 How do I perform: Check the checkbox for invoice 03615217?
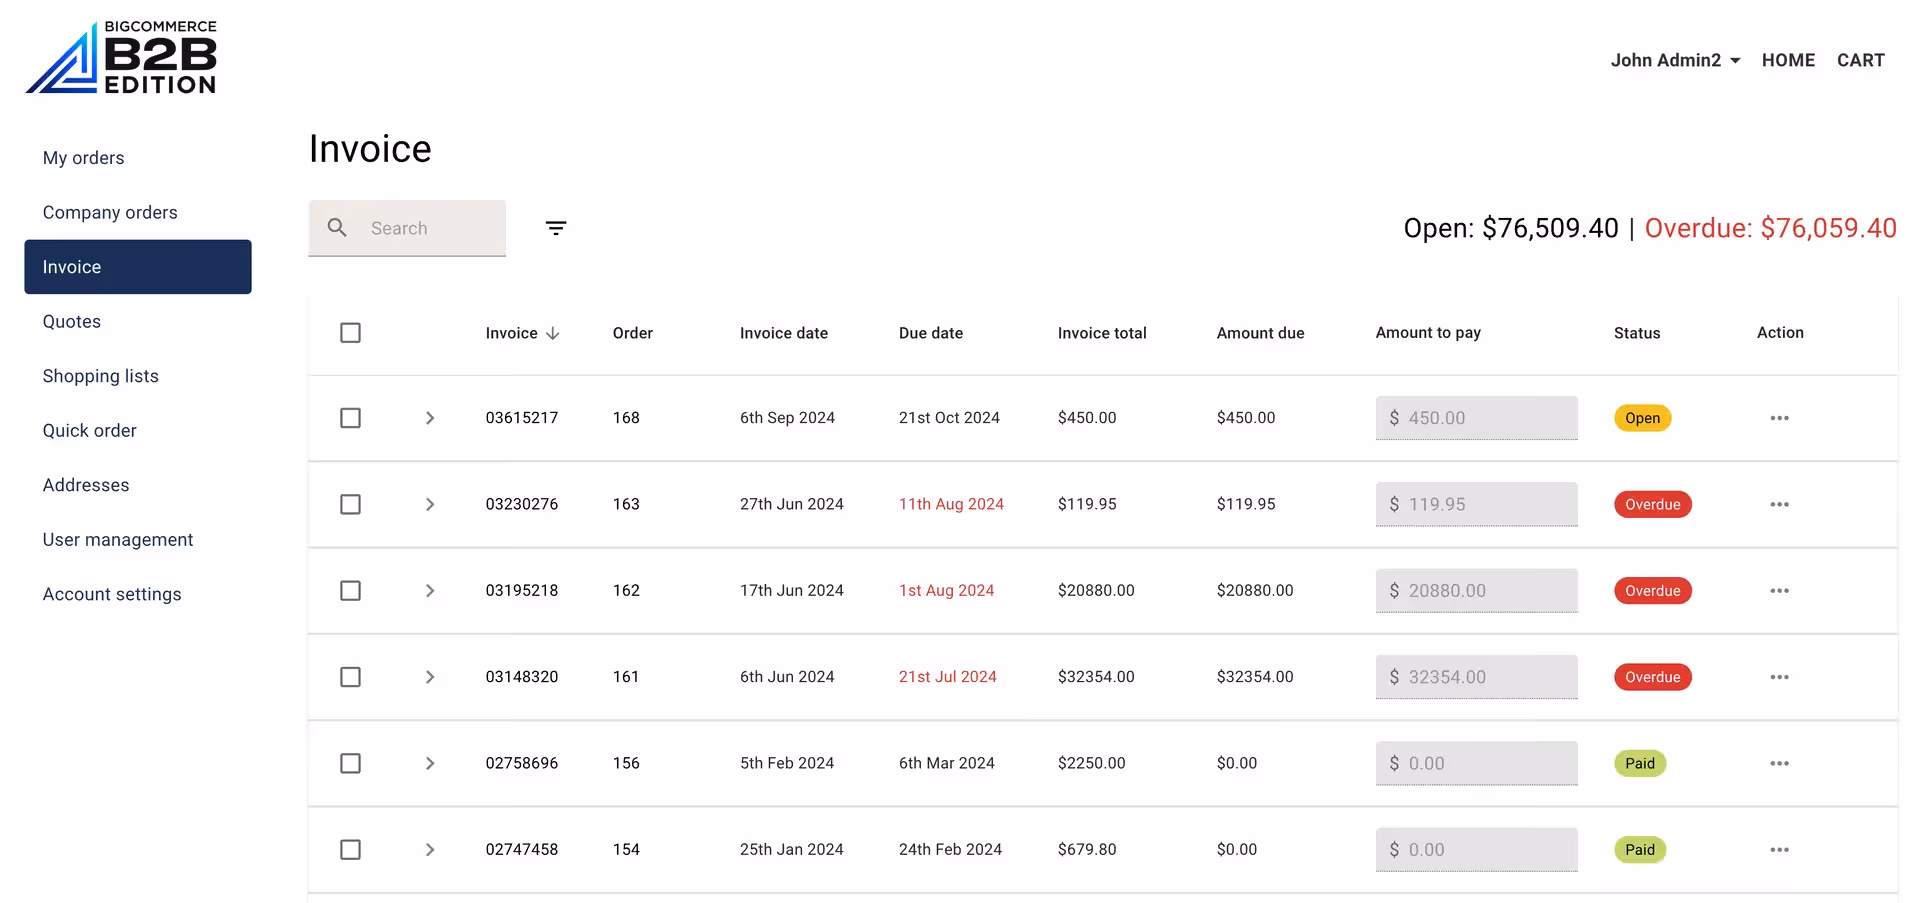tap(350, 418)
